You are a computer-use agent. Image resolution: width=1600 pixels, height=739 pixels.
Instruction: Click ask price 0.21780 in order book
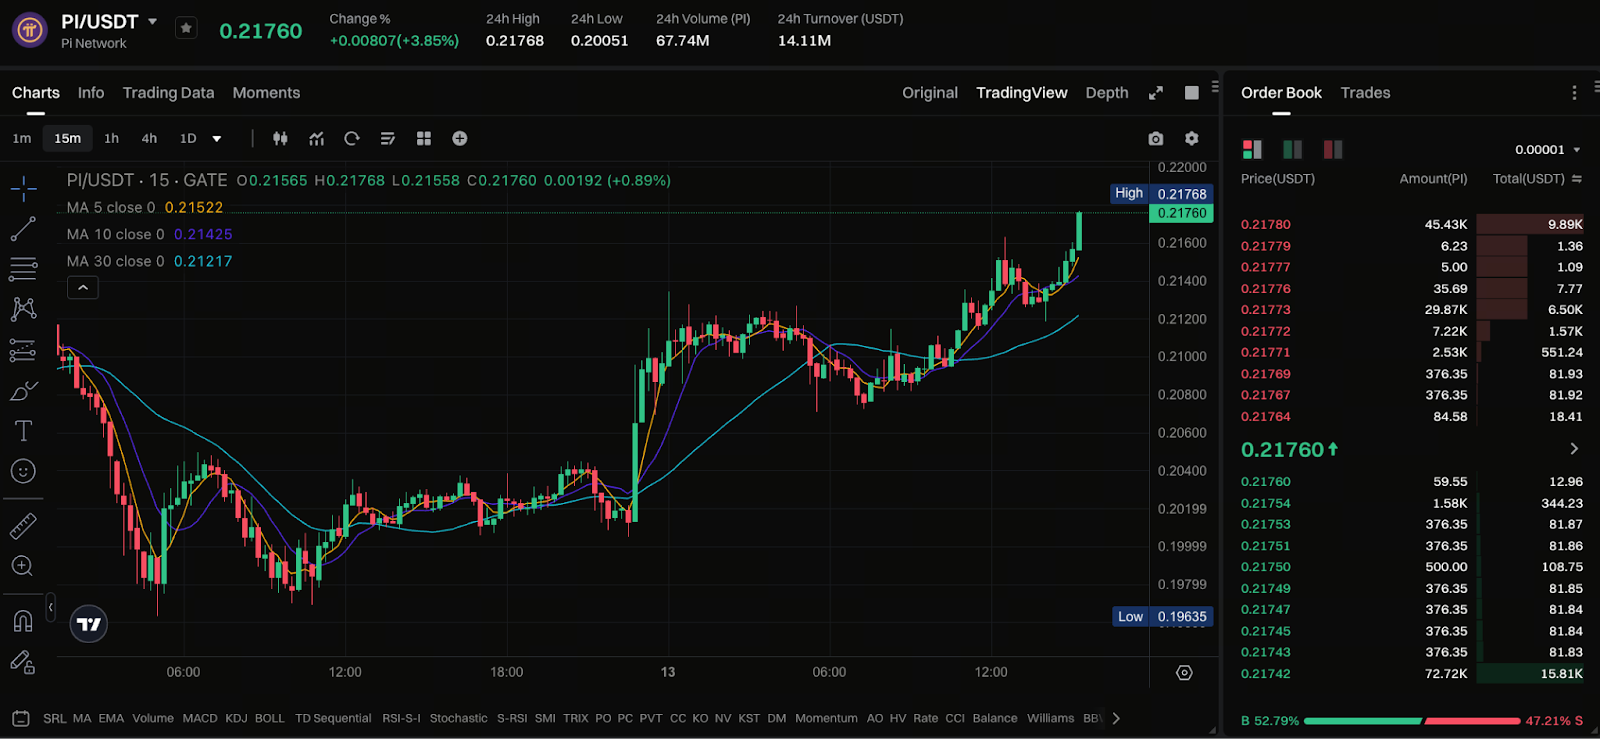[1266, 225]
